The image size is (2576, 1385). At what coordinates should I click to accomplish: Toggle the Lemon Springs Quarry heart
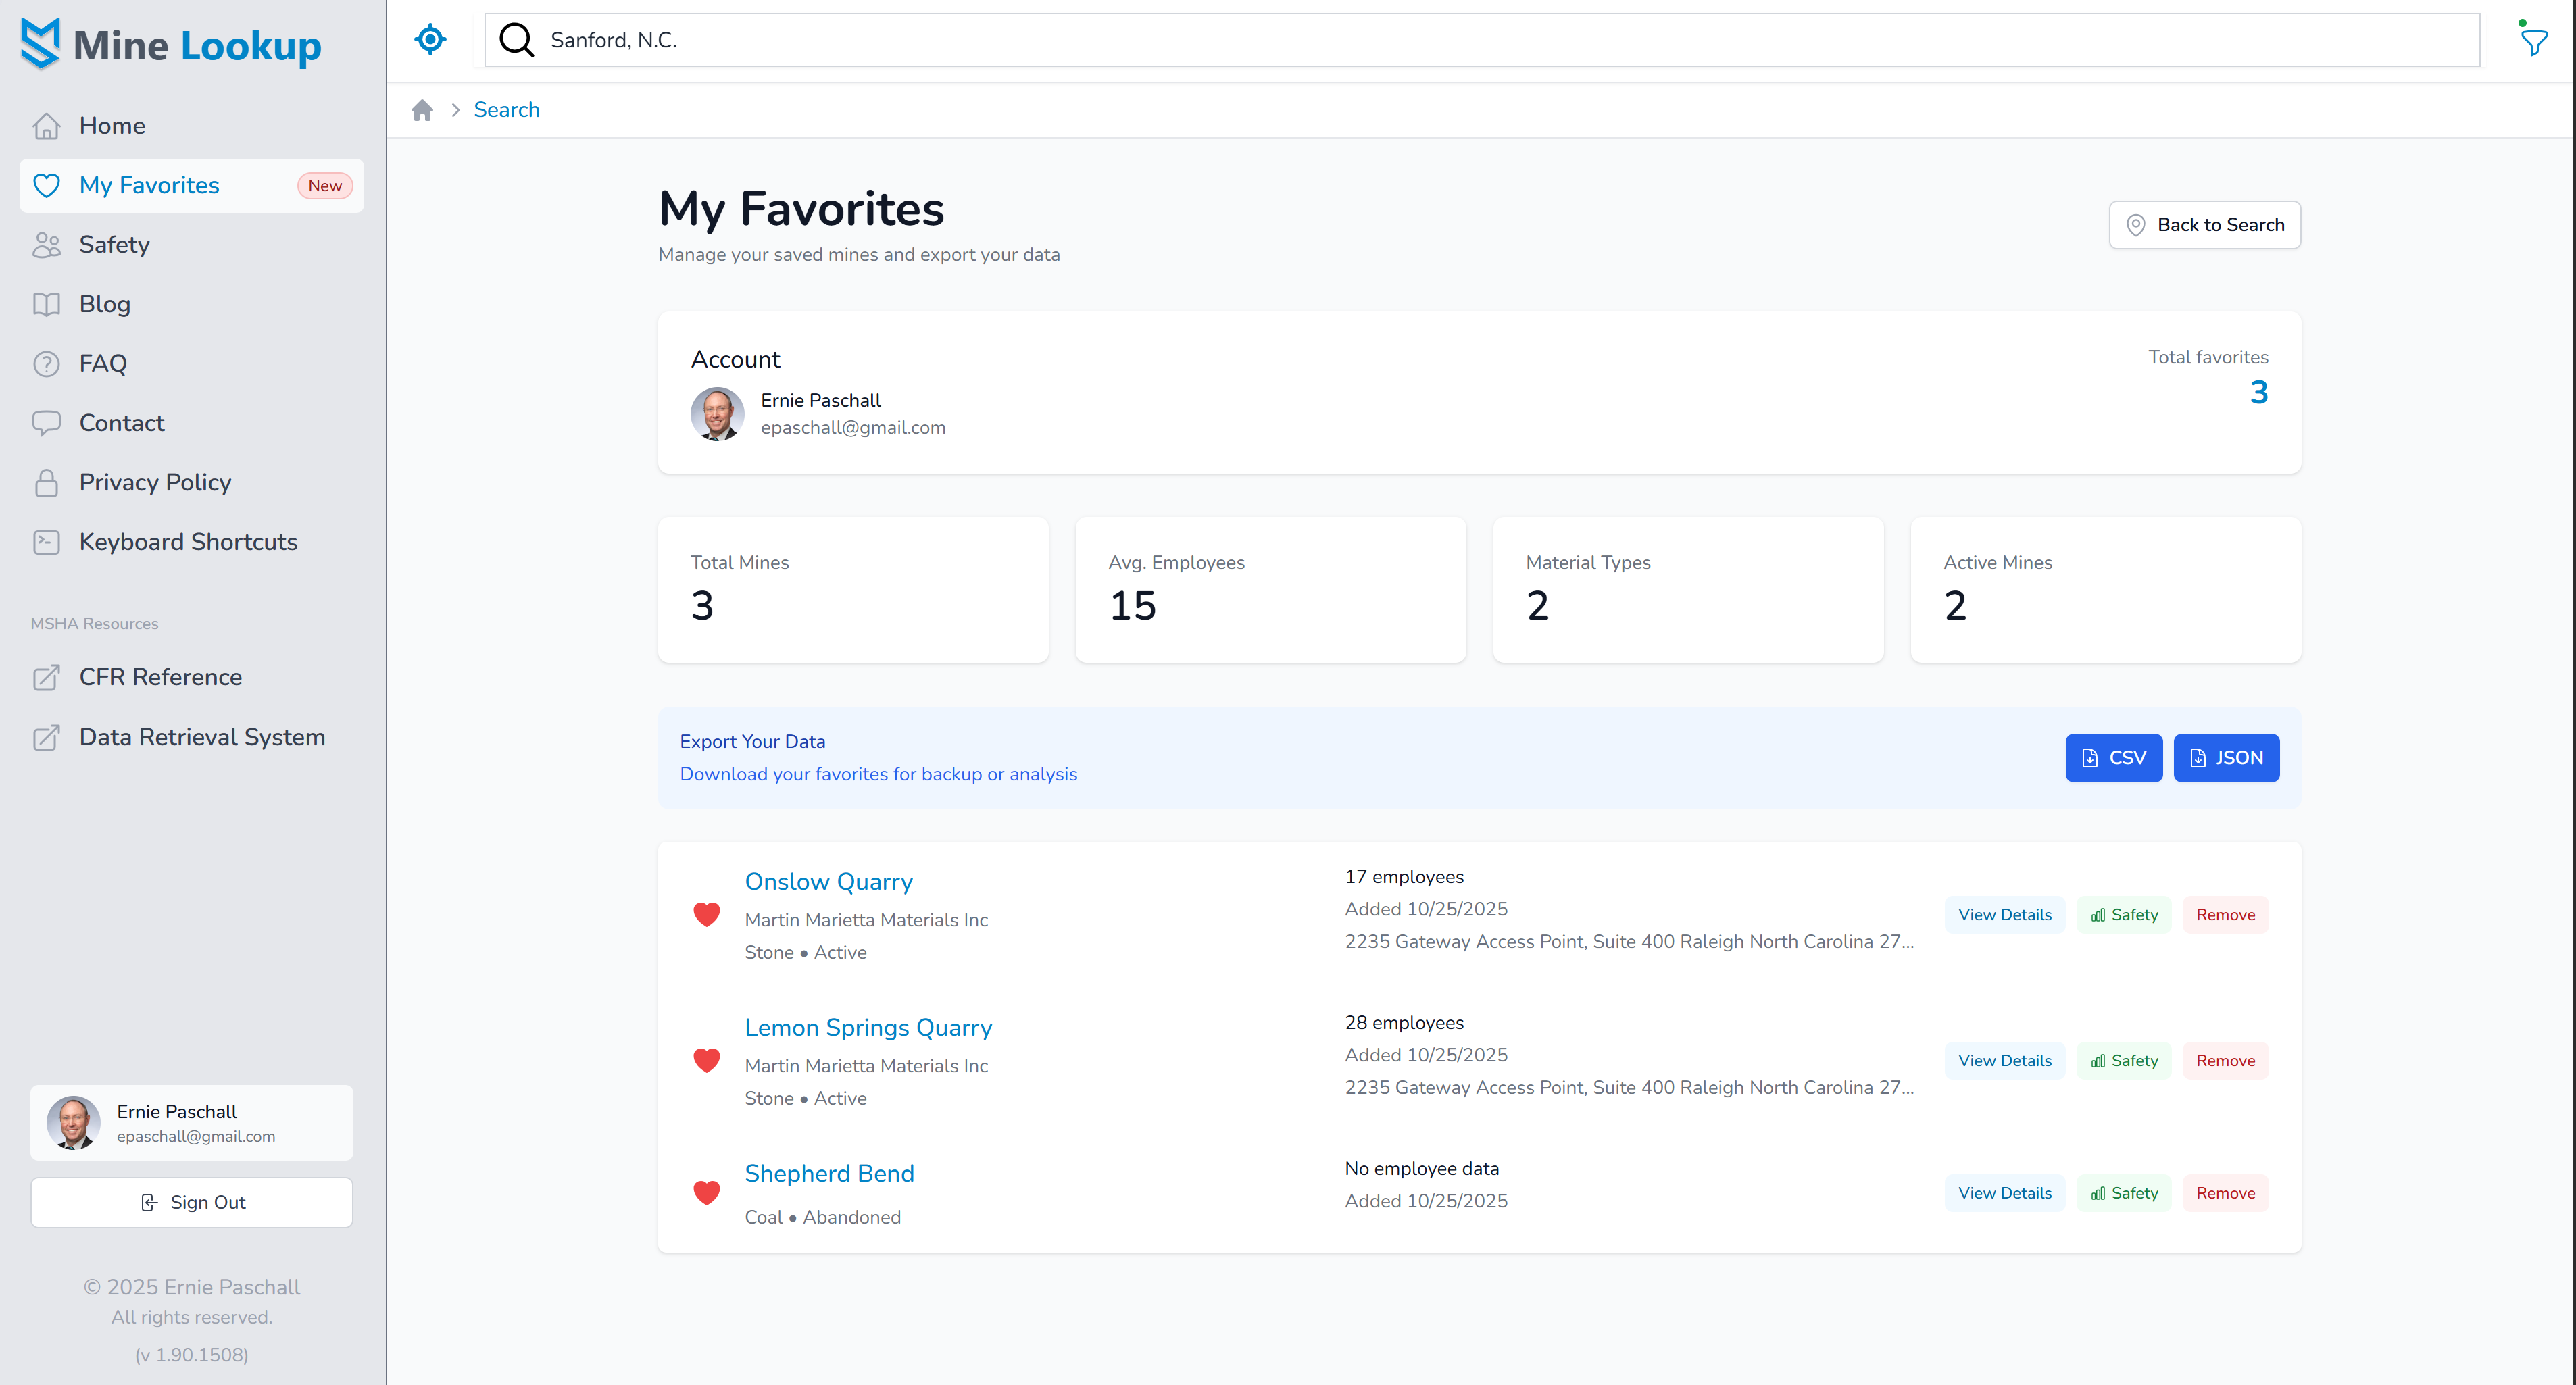tap(707, 1060)
